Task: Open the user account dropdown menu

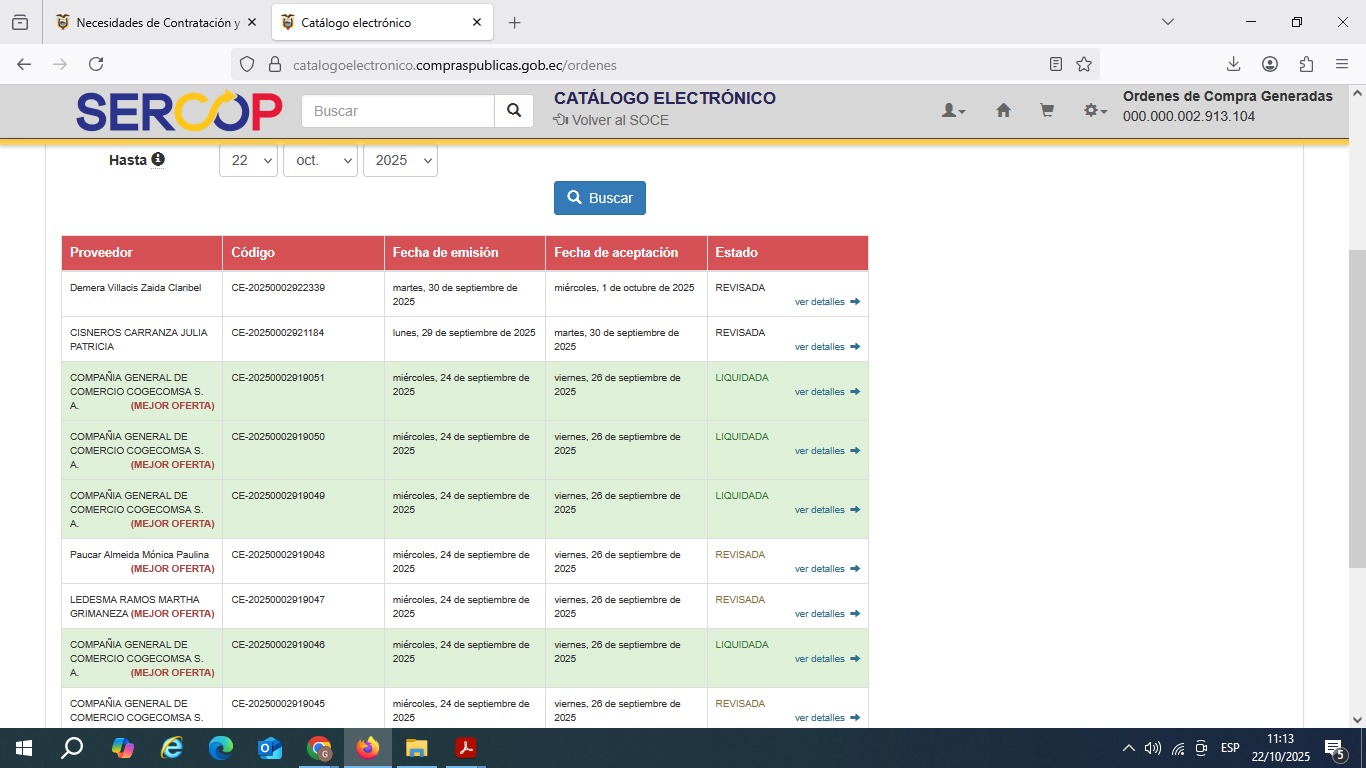Action: click(x=953, y=111)
